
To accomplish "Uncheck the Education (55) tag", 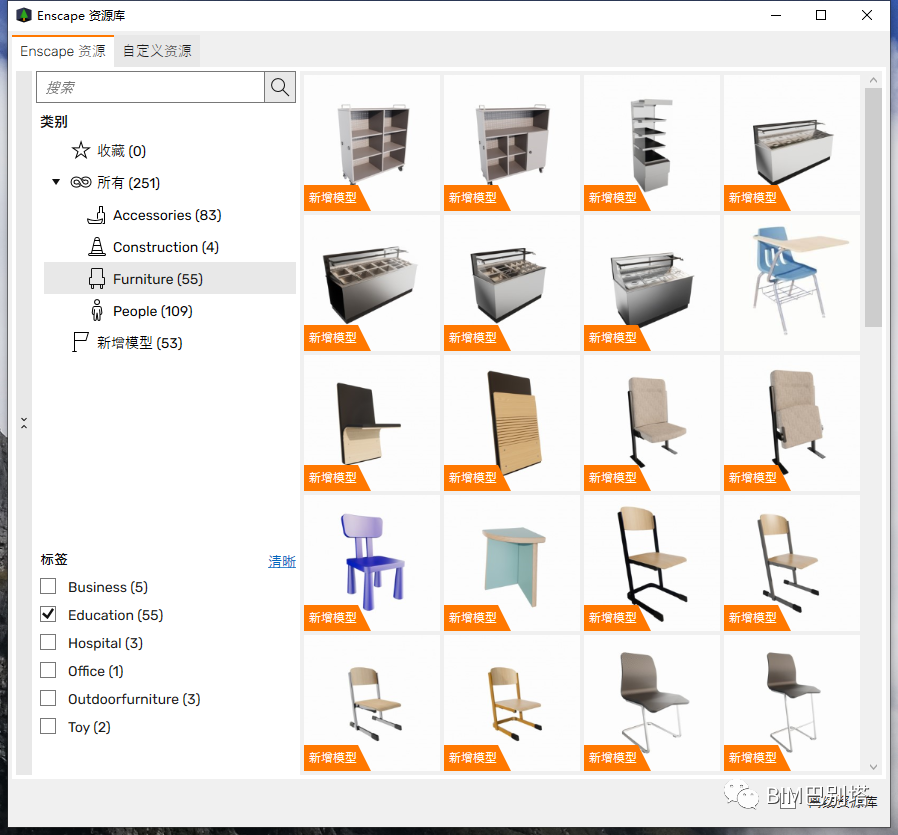I will pos(48,615).
